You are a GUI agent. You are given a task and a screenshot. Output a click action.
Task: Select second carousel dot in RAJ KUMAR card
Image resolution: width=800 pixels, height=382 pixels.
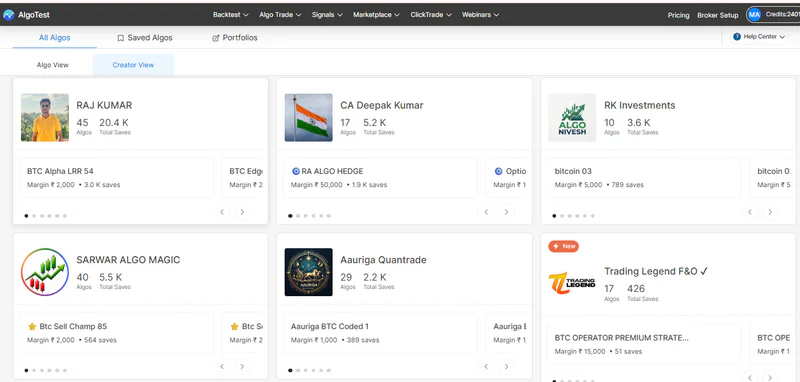34,216
